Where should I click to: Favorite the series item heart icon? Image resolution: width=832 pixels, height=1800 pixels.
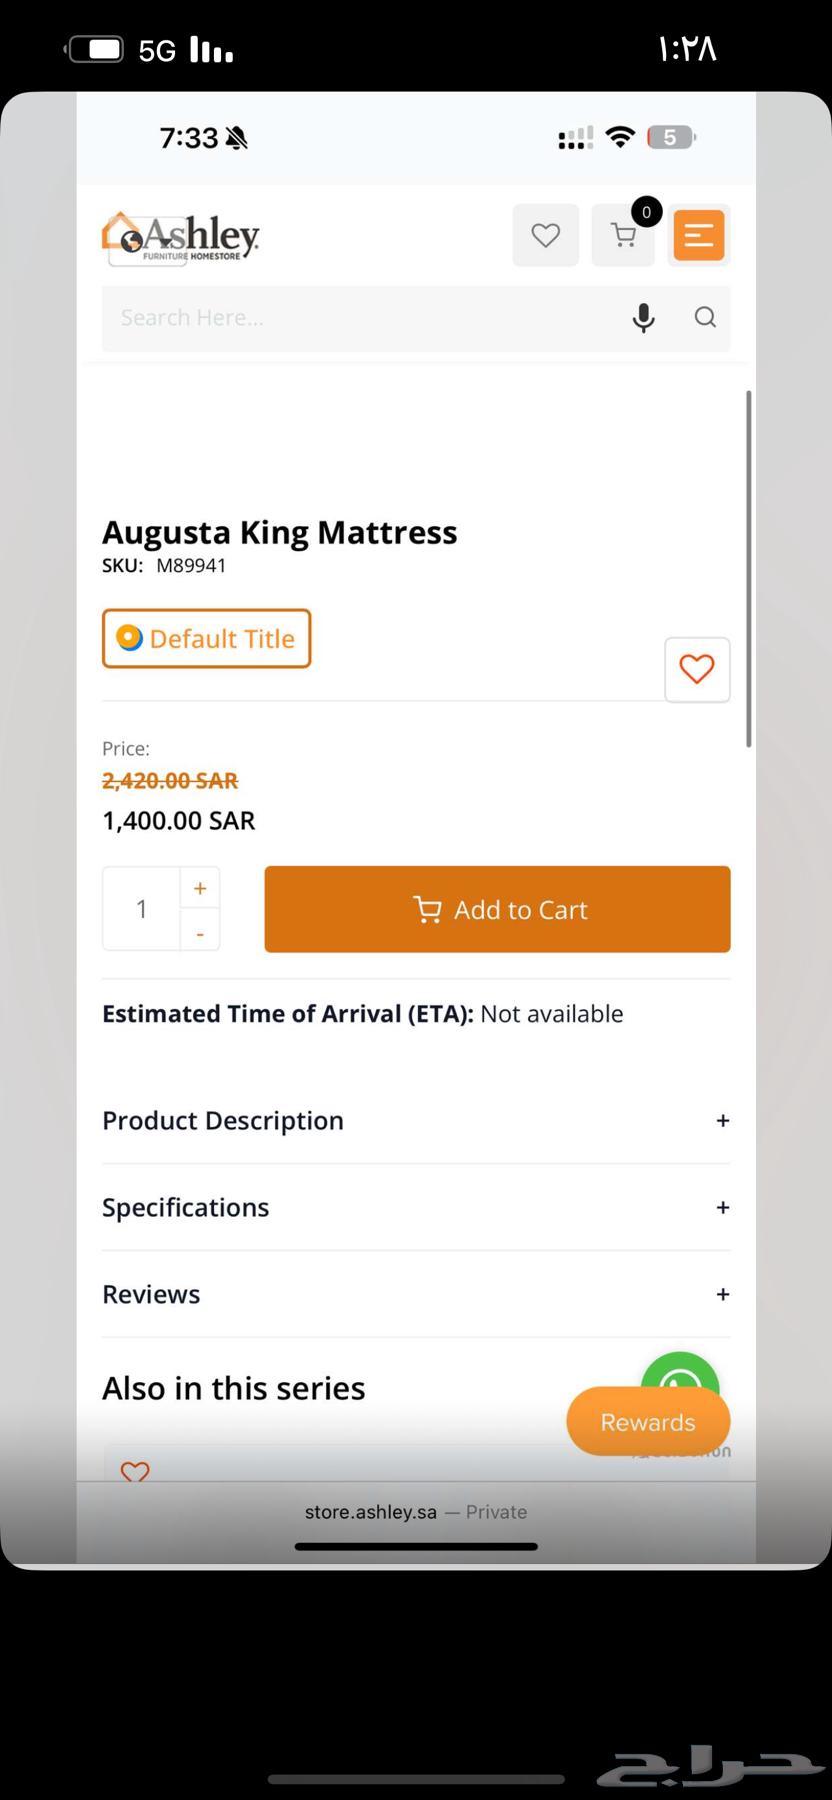pyautogui.click(x=135, y=1471)
